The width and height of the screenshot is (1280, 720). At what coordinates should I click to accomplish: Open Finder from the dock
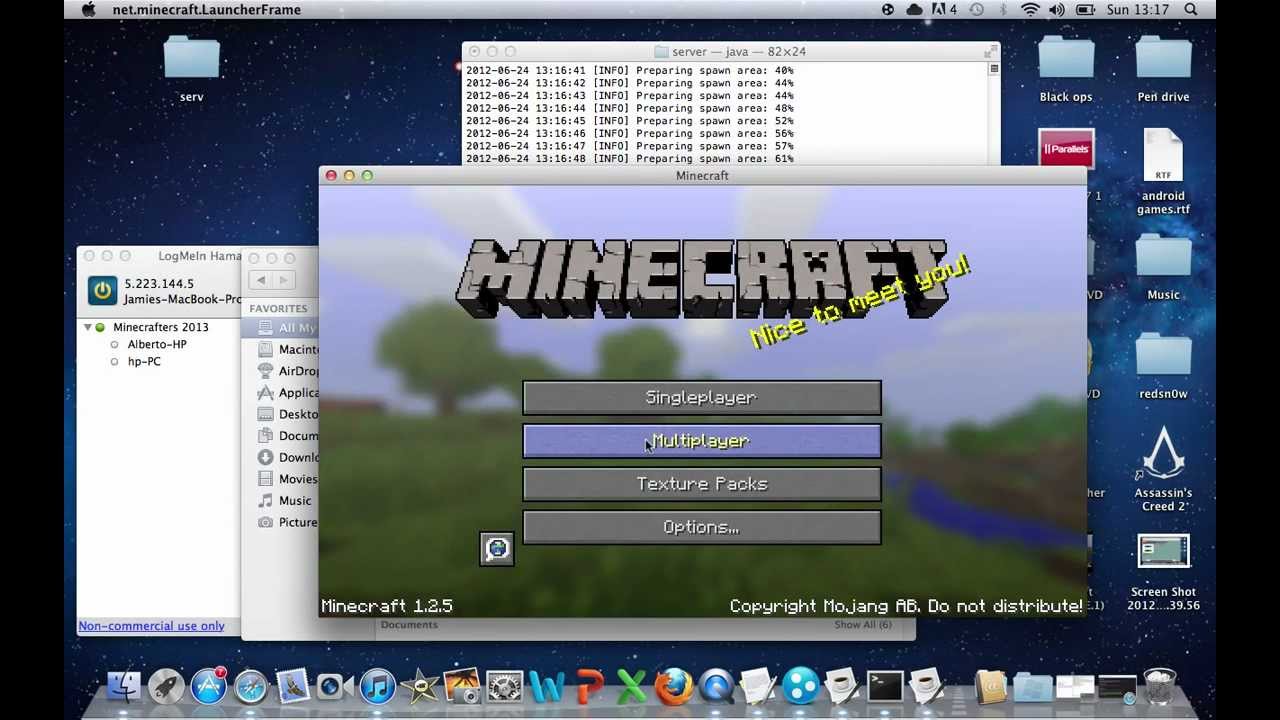tap(124, 687)
